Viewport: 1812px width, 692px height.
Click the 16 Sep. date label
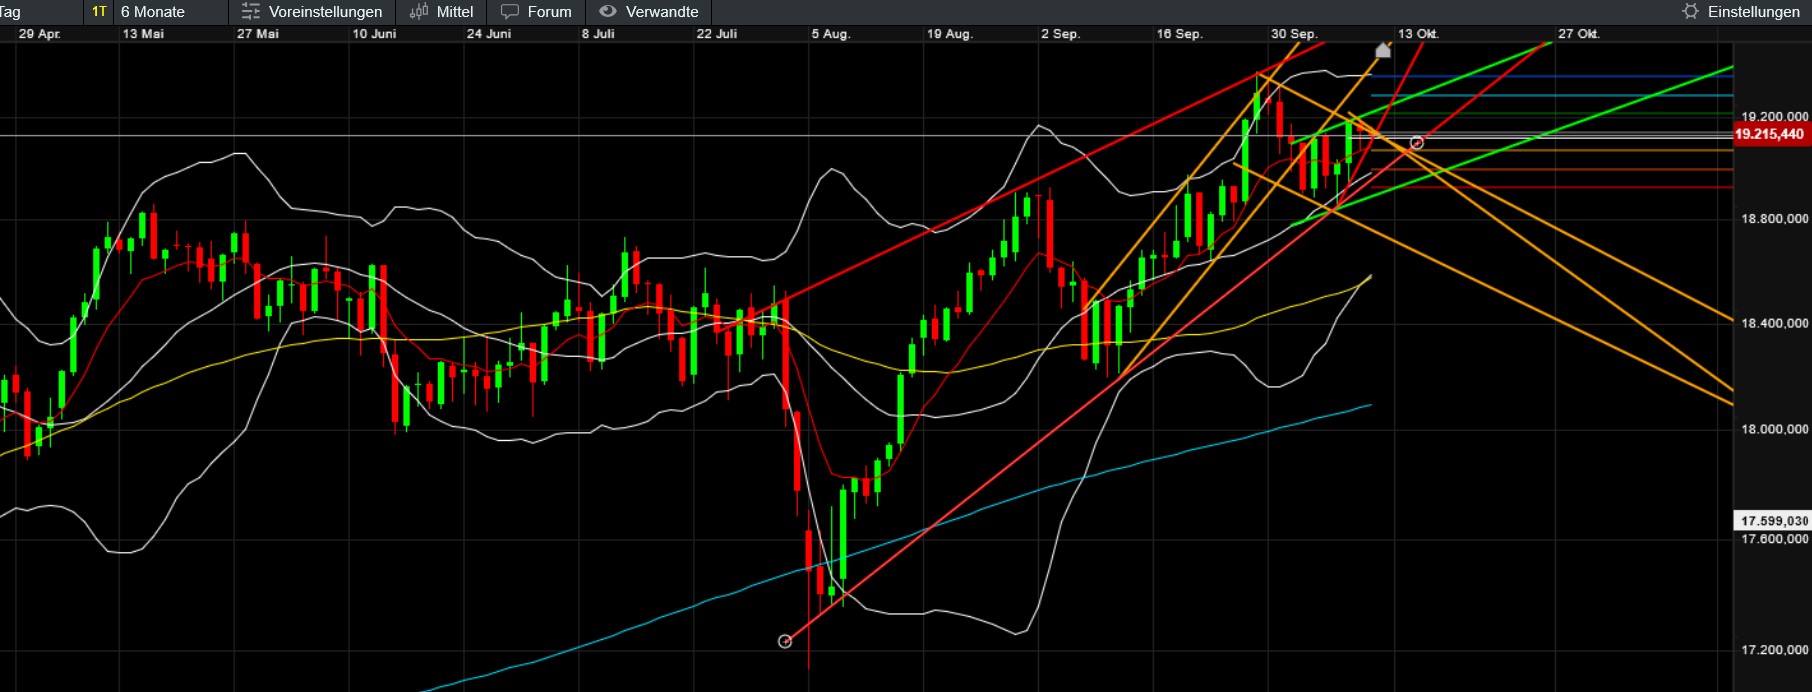tap(1179, 34)
